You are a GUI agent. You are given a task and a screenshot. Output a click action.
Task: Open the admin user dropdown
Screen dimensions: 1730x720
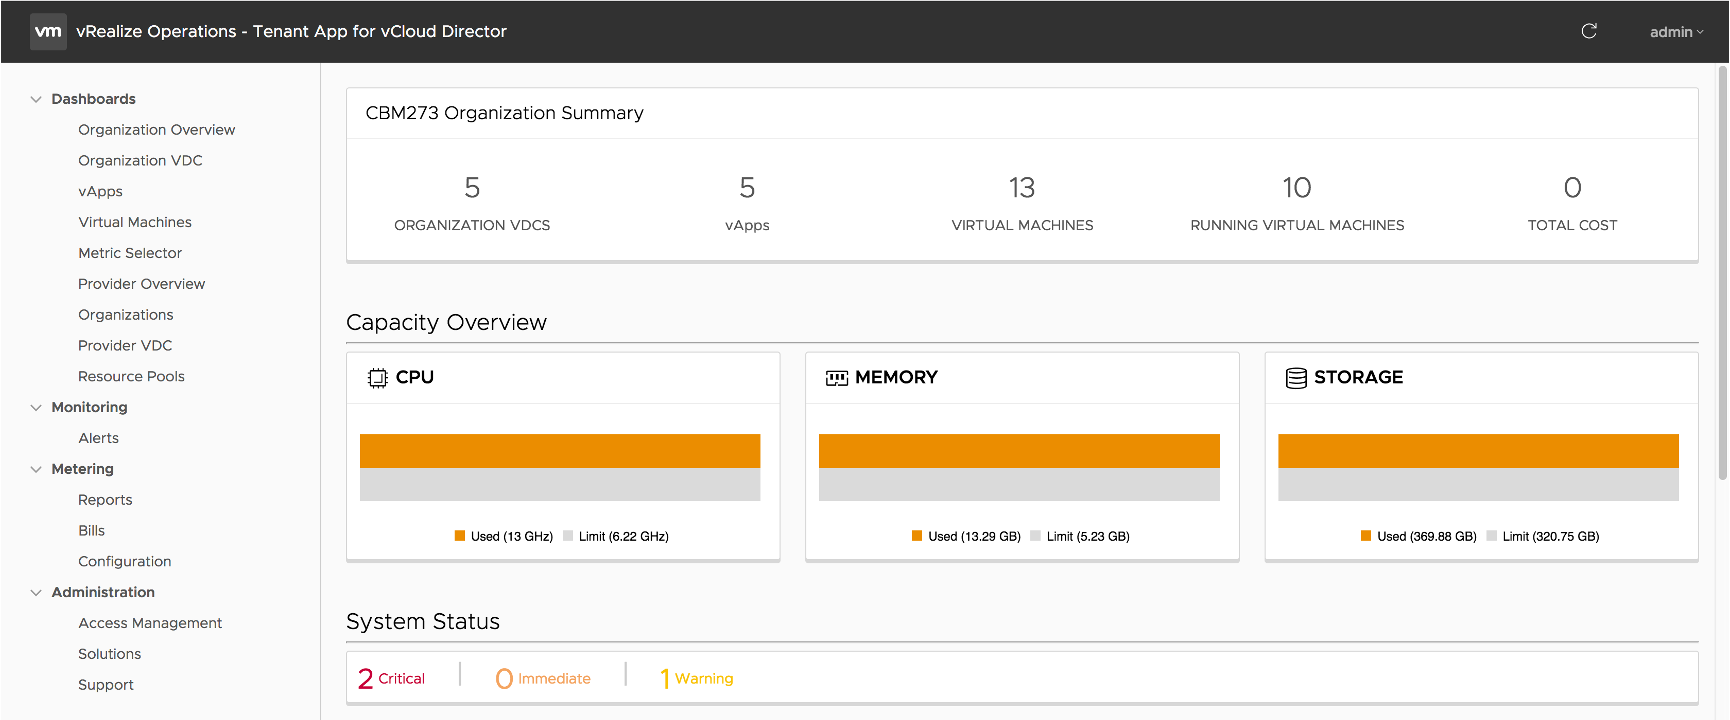(x=1676, y=32)
